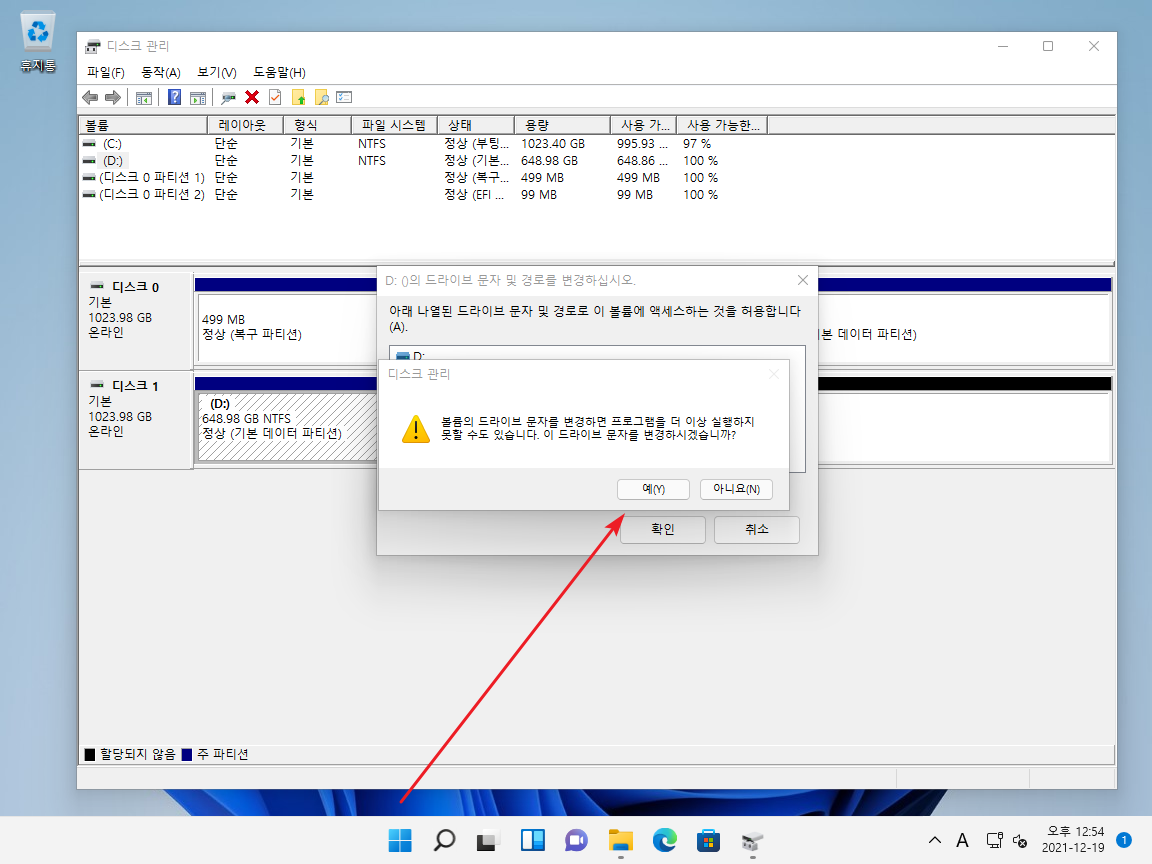Click the checklist settings toolbar icon

pos(344,97)
